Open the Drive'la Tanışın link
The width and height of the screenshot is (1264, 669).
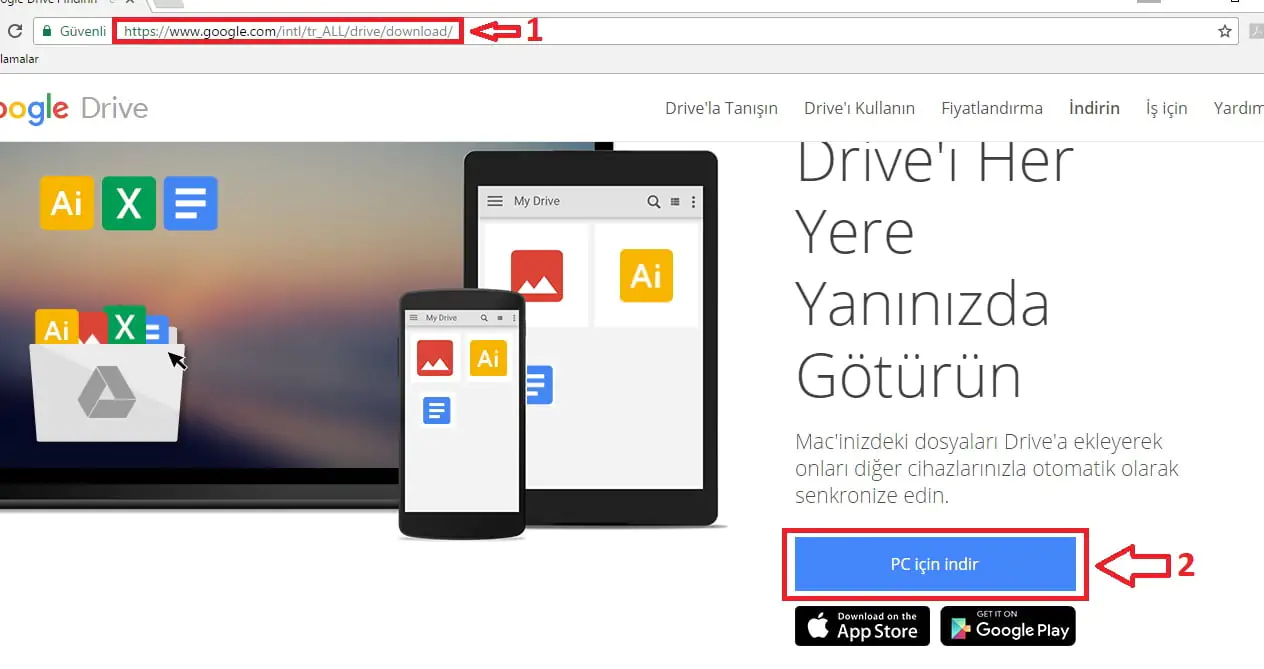point(721,108)
